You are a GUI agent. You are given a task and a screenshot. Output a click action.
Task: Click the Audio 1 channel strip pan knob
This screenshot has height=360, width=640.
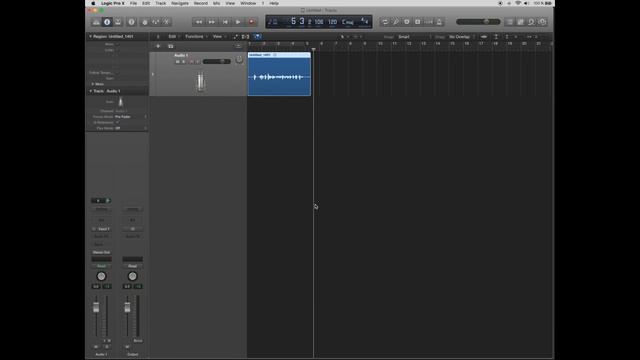point(101,276)
